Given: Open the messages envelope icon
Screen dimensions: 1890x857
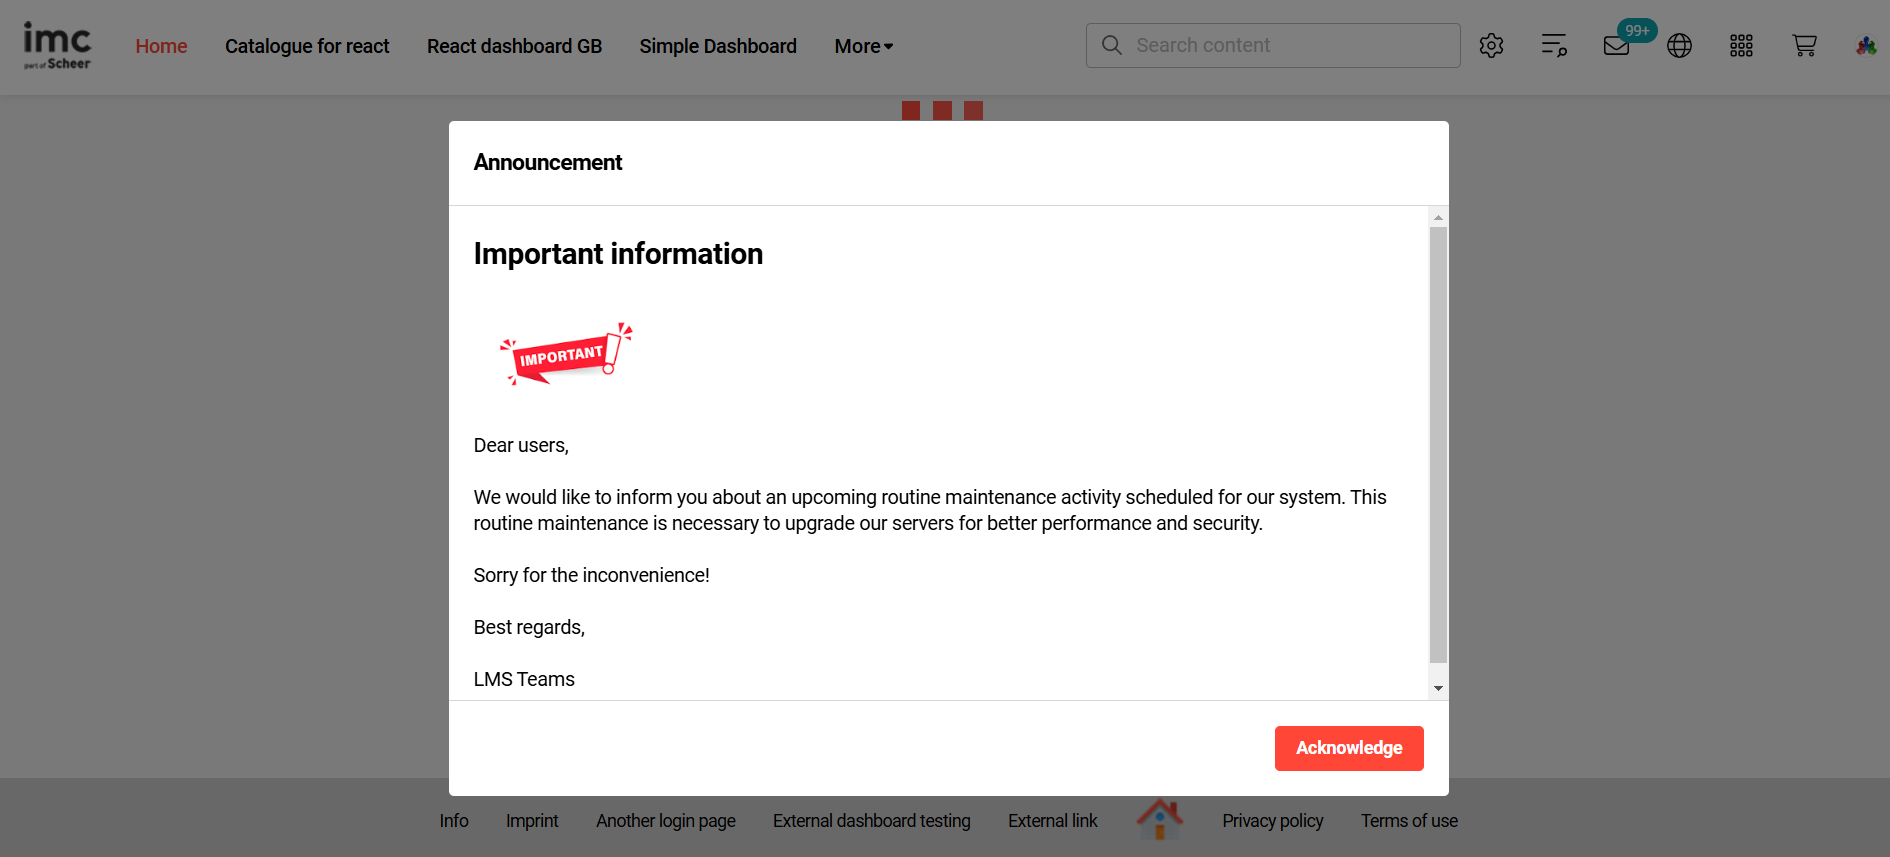Looking at the screenshot, I should pos(1617,46).
